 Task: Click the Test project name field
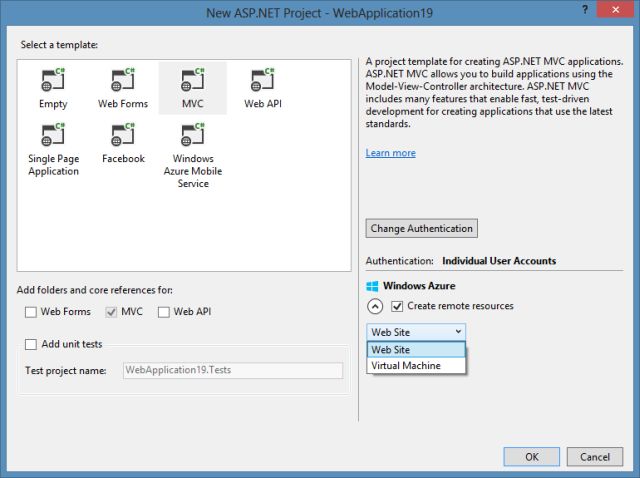(233, 370)
